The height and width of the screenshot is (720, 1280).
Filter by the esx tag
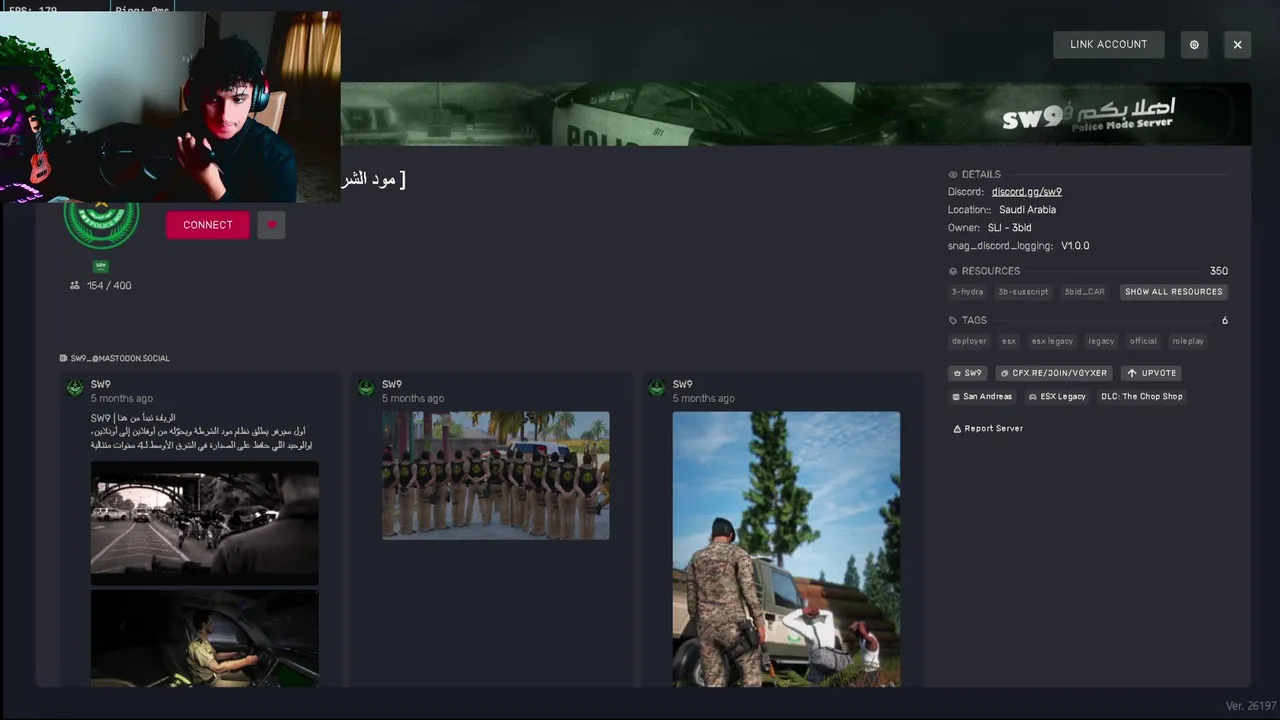click(1009, 341)
